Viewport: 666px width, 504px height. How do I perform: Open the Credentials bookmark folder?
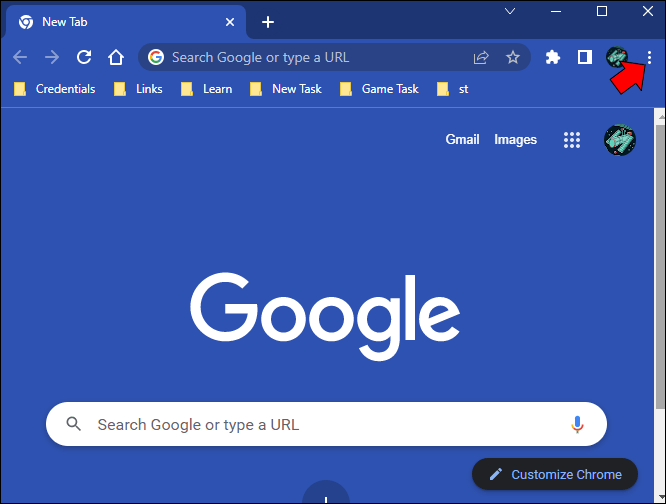pos(54,89)
